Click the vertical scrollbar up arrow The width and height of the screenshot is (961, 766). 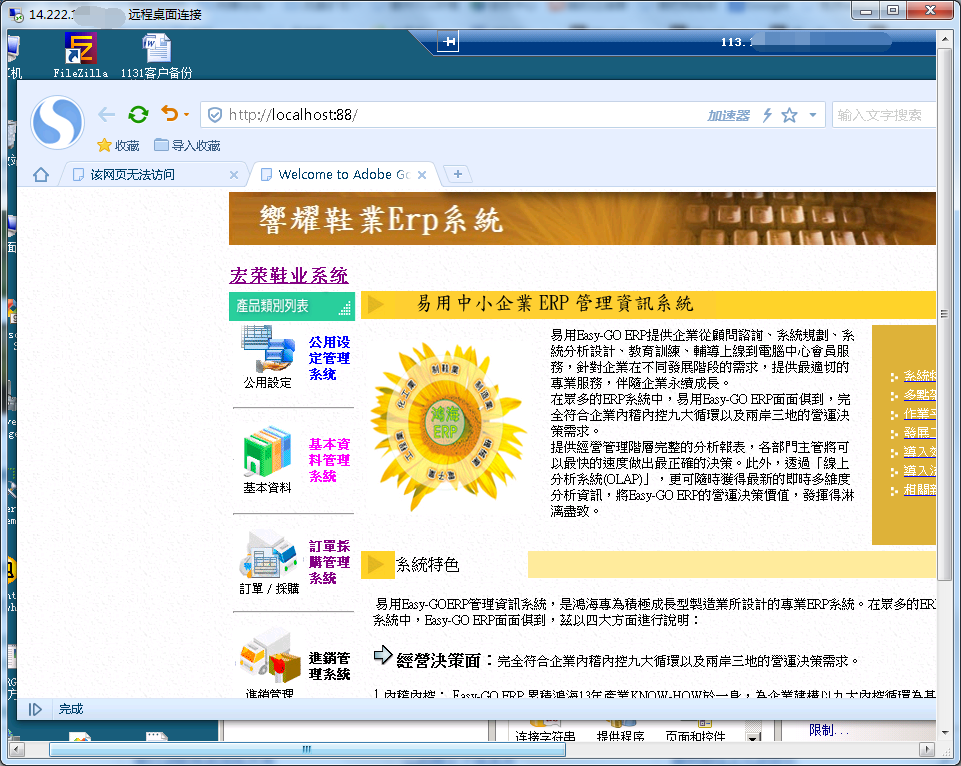coord(944,40)
